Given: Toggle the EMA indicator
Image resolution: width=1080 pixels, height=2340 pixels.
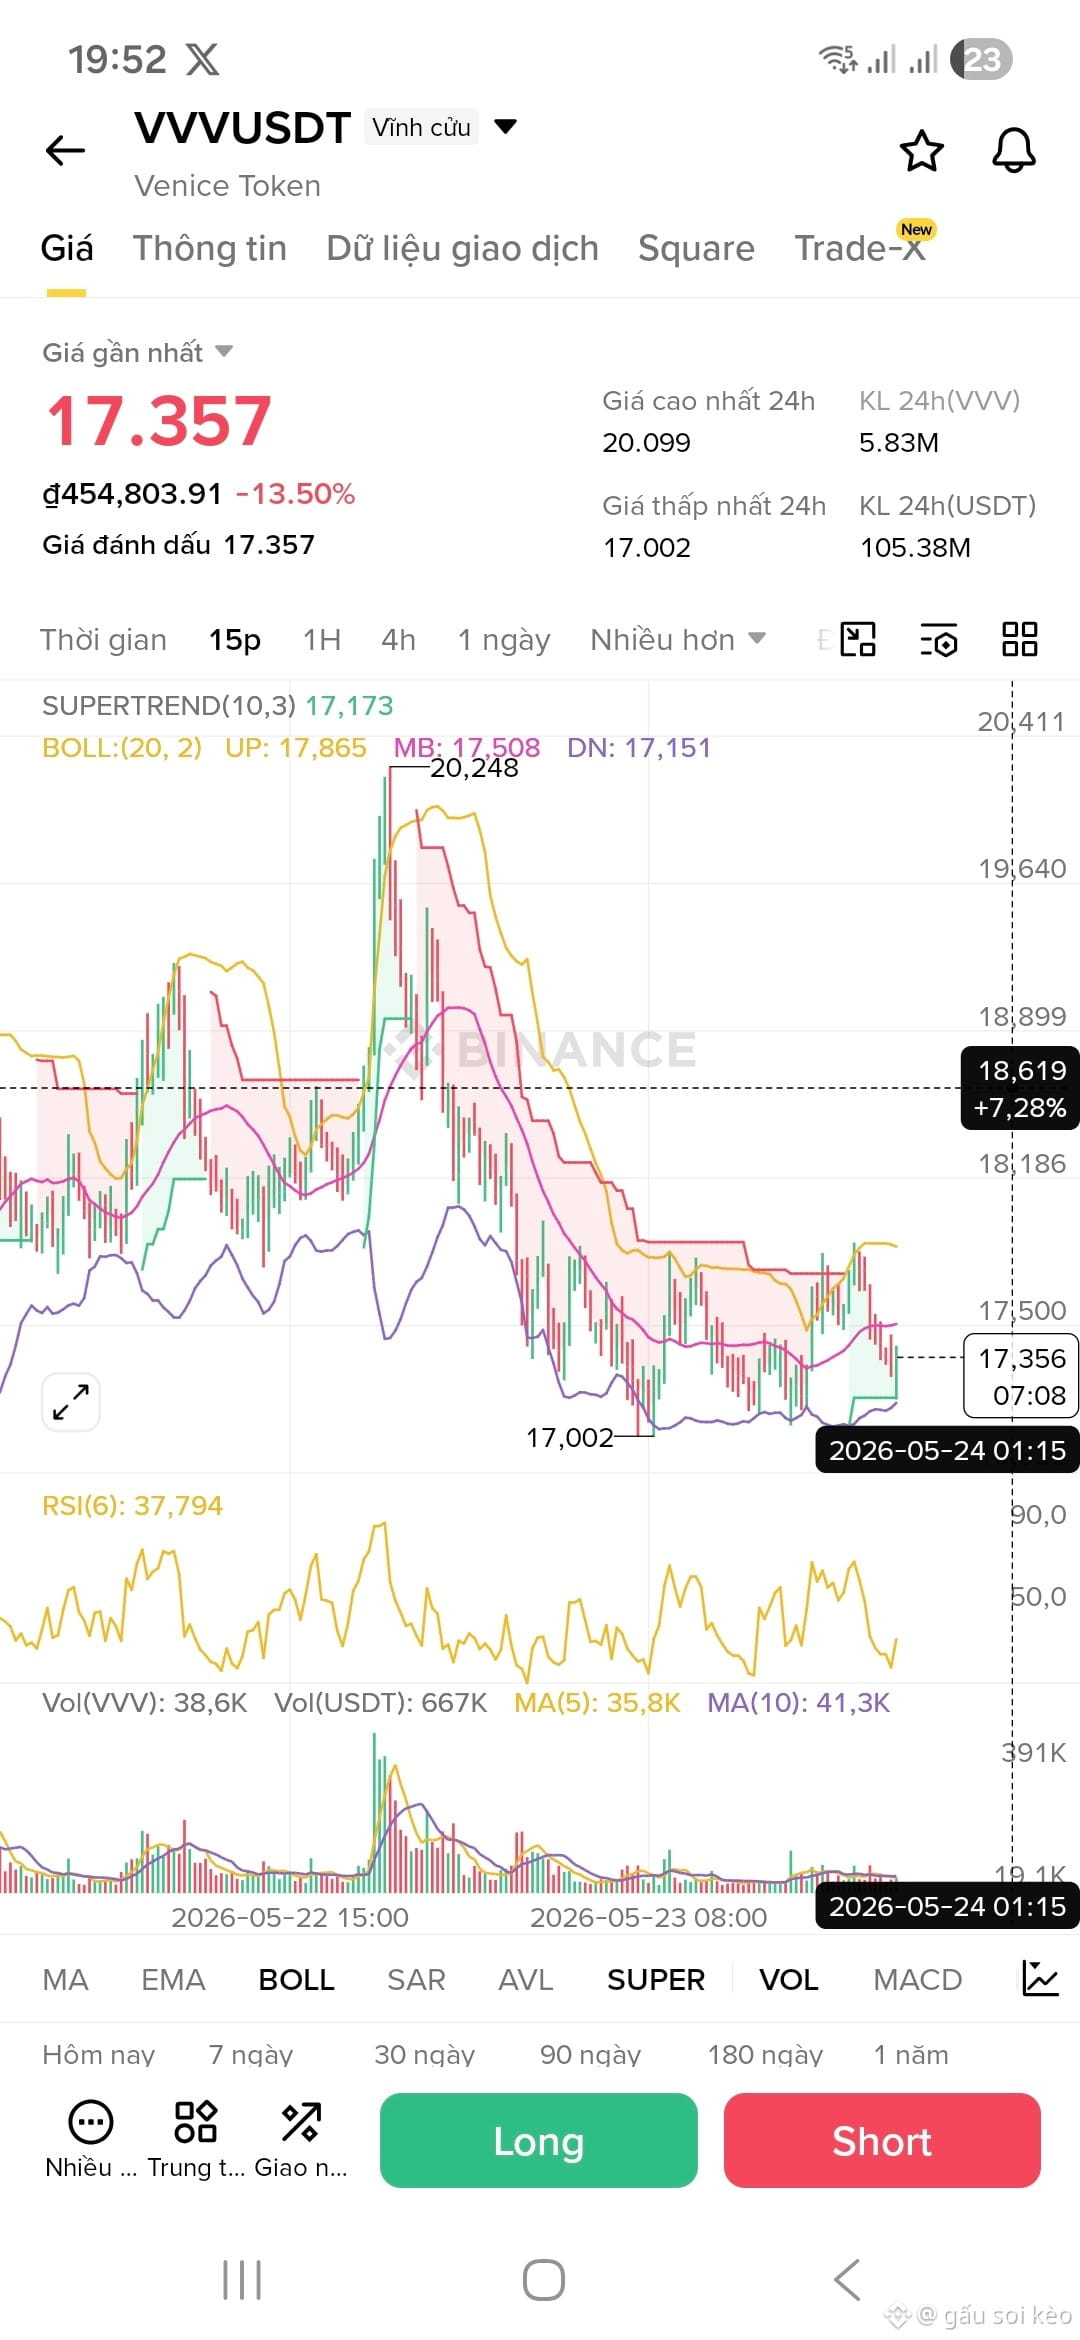Looking at the screenshot, I should pos(173,1979).
